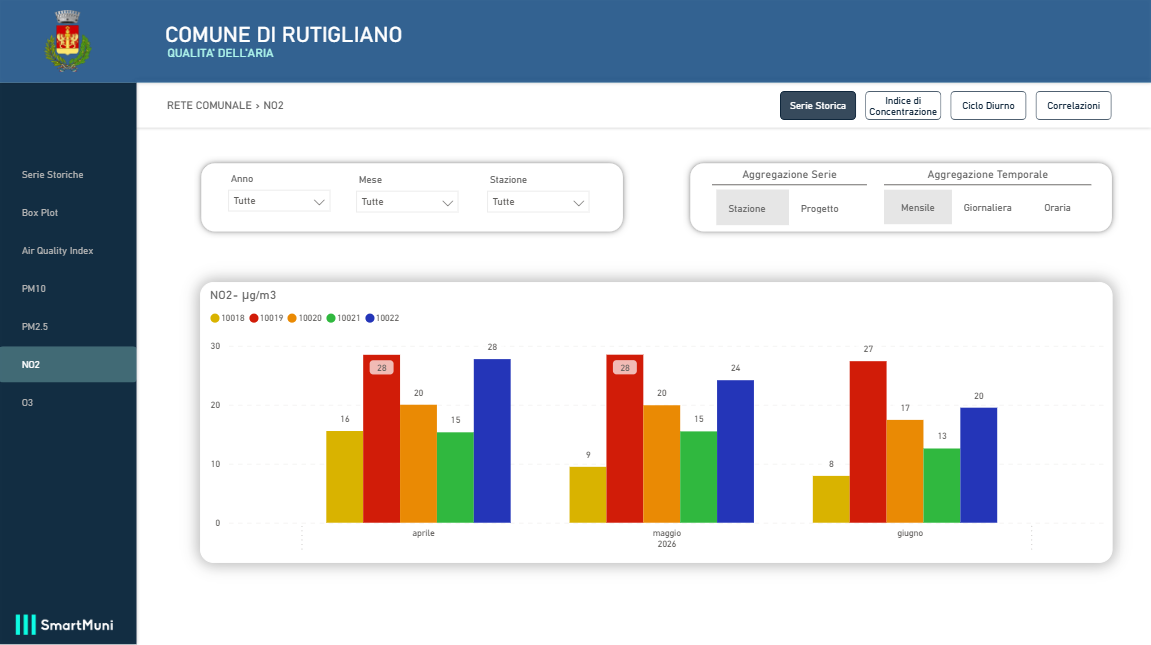The width and height of the screenshot is (1151, 645).
Task: Select PM2.5 in the sidebar
Action: (68, 327)
